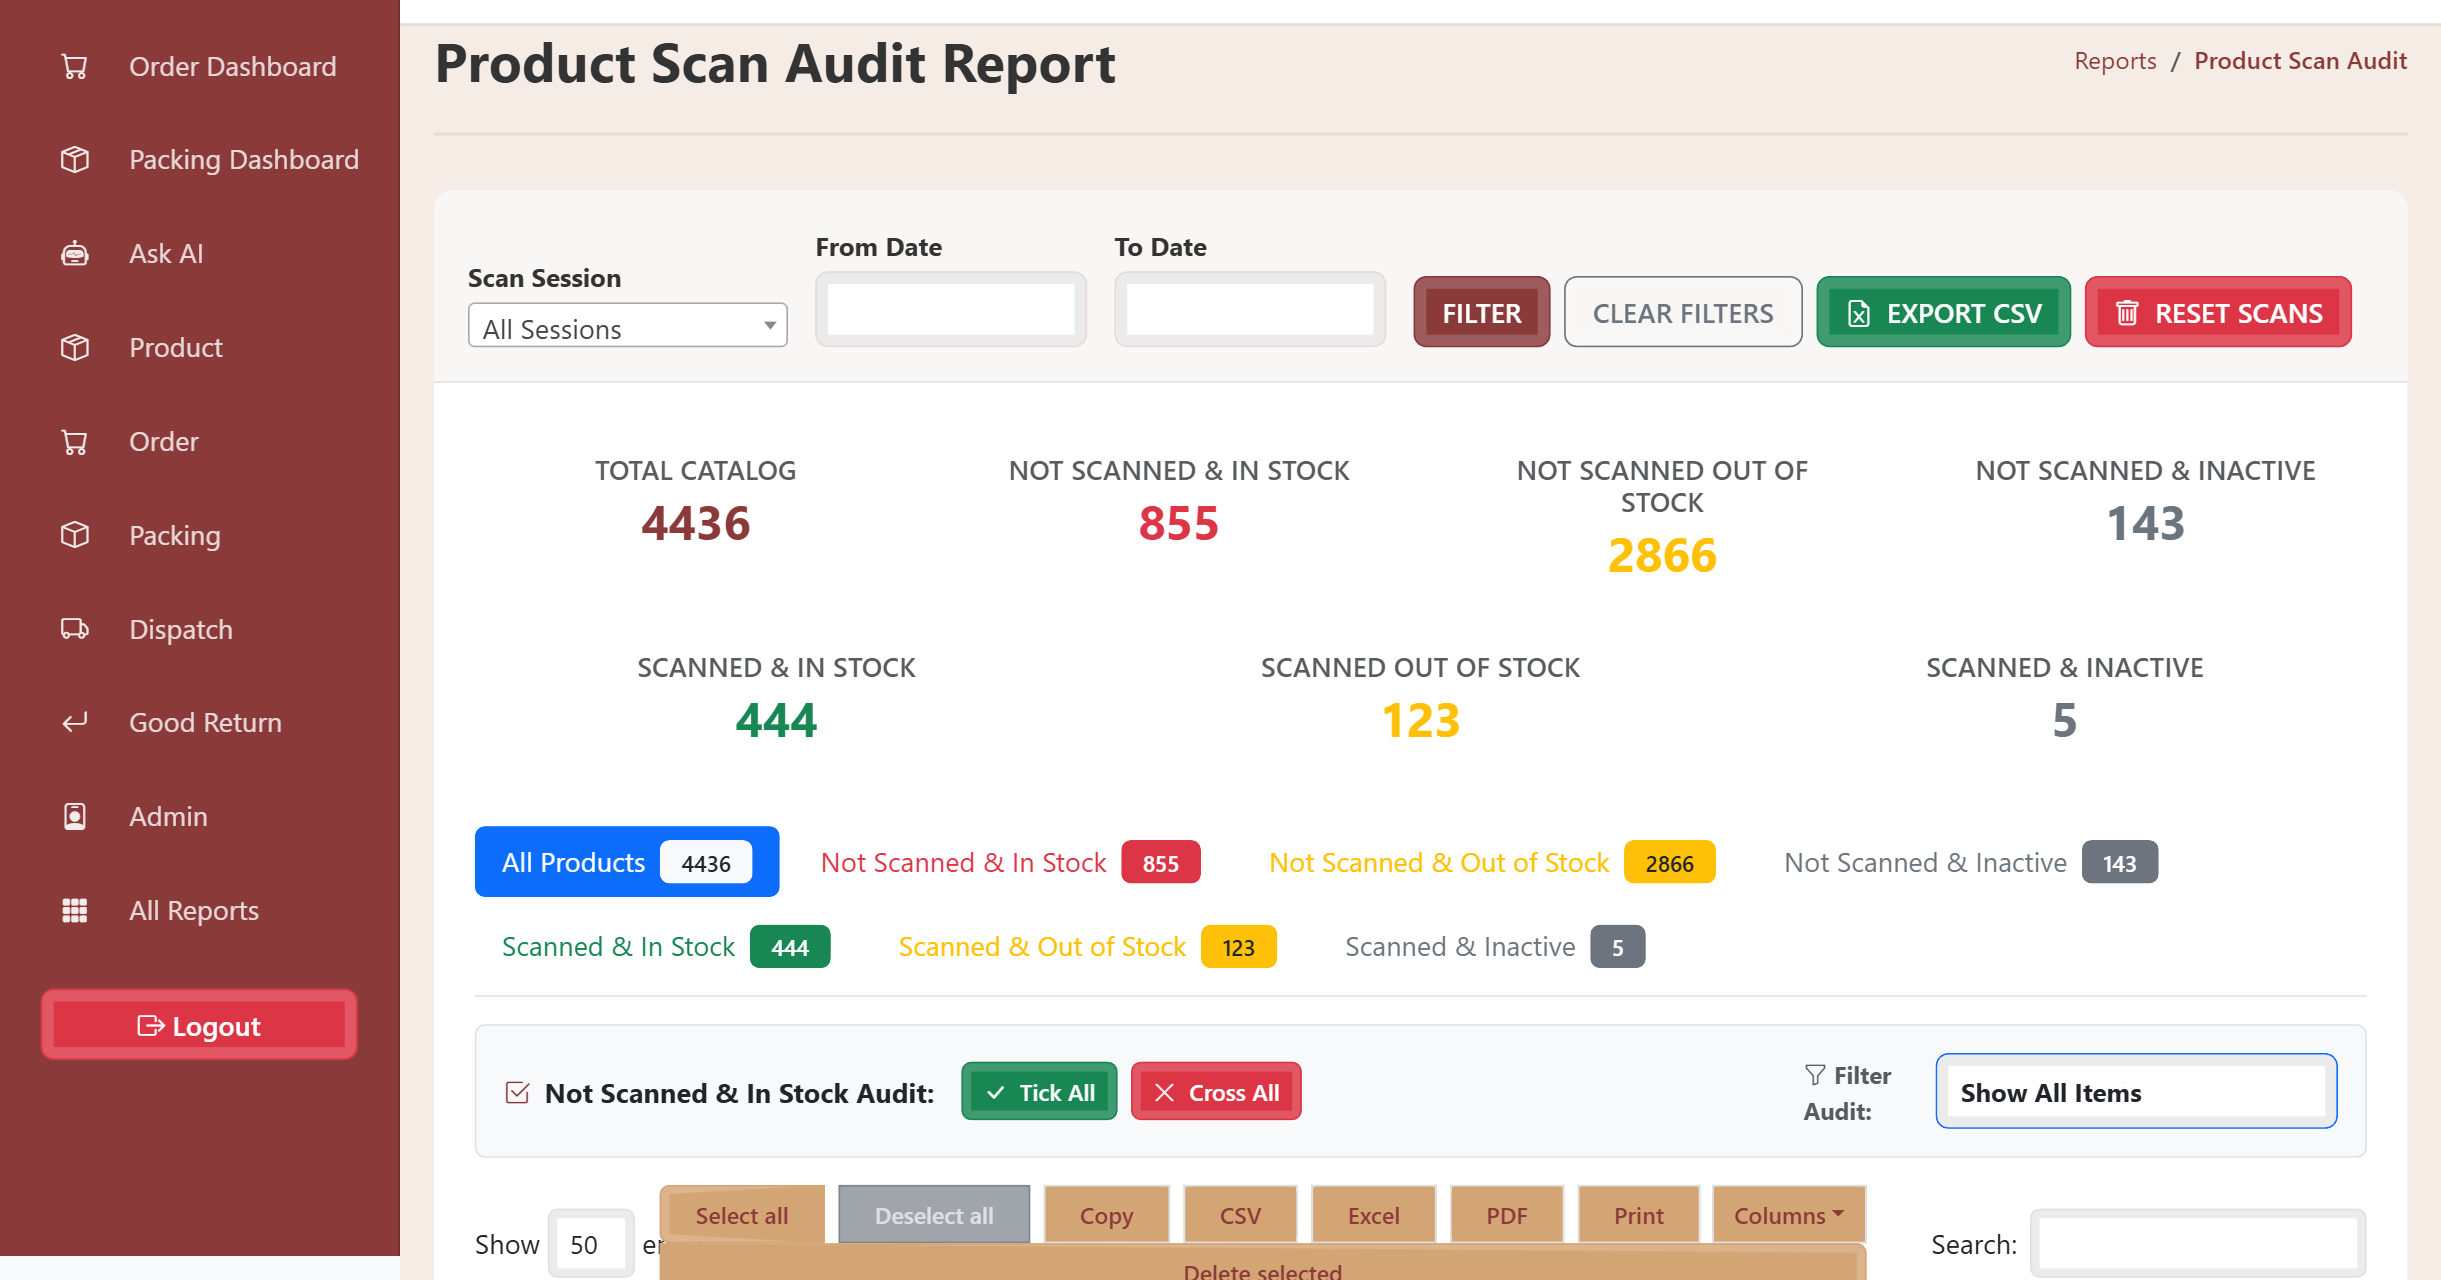
Task: Switch to Scanned & Out of Stock tab
Action: [x=1087, y=946]
